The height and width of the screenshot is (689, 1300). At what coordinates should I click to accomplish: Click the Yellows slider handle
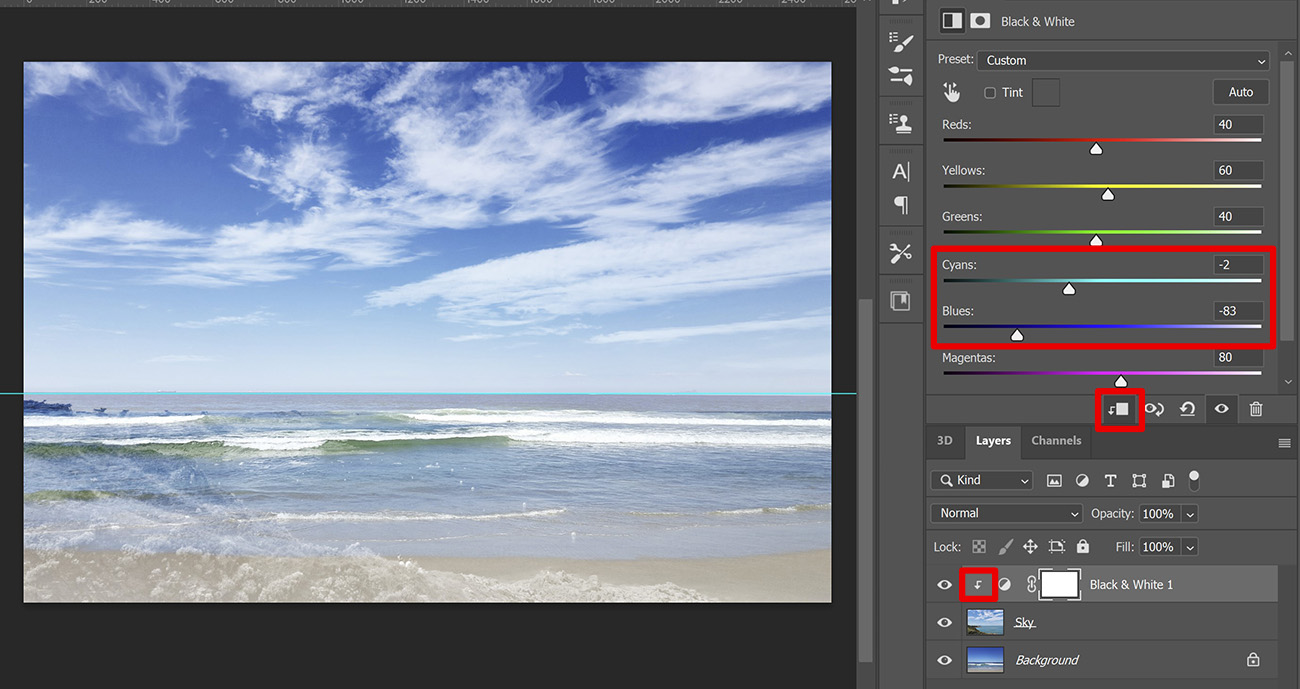pos(1108,195)
